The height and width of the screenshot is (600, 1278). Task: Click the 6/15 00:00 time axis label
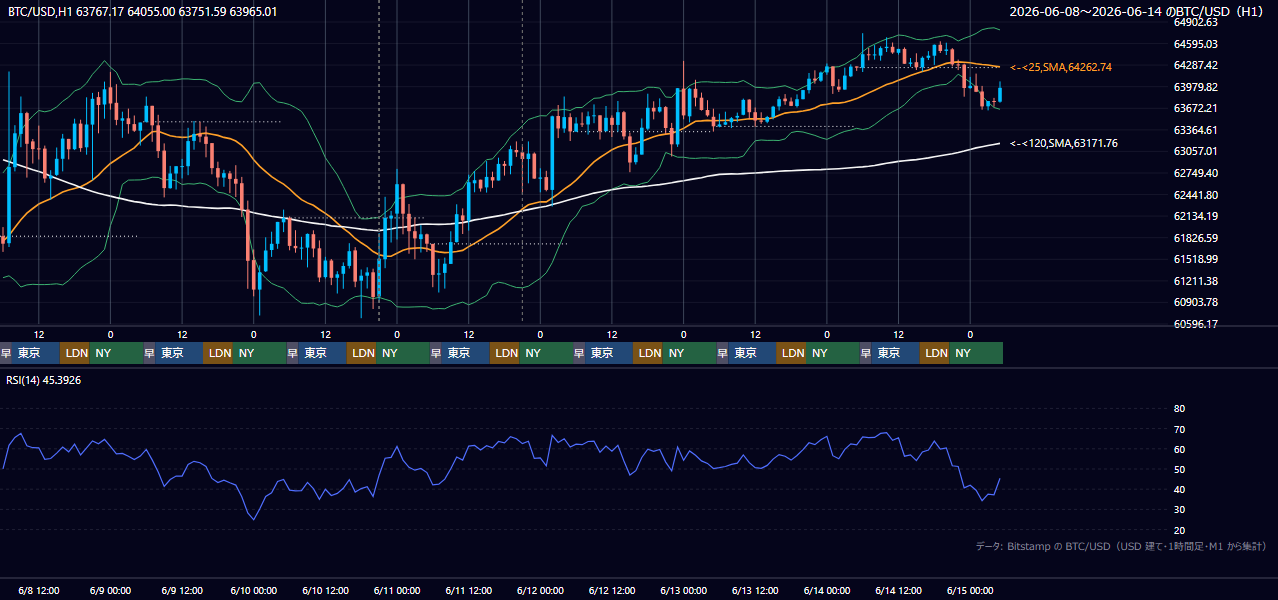[x=970, y=590]
